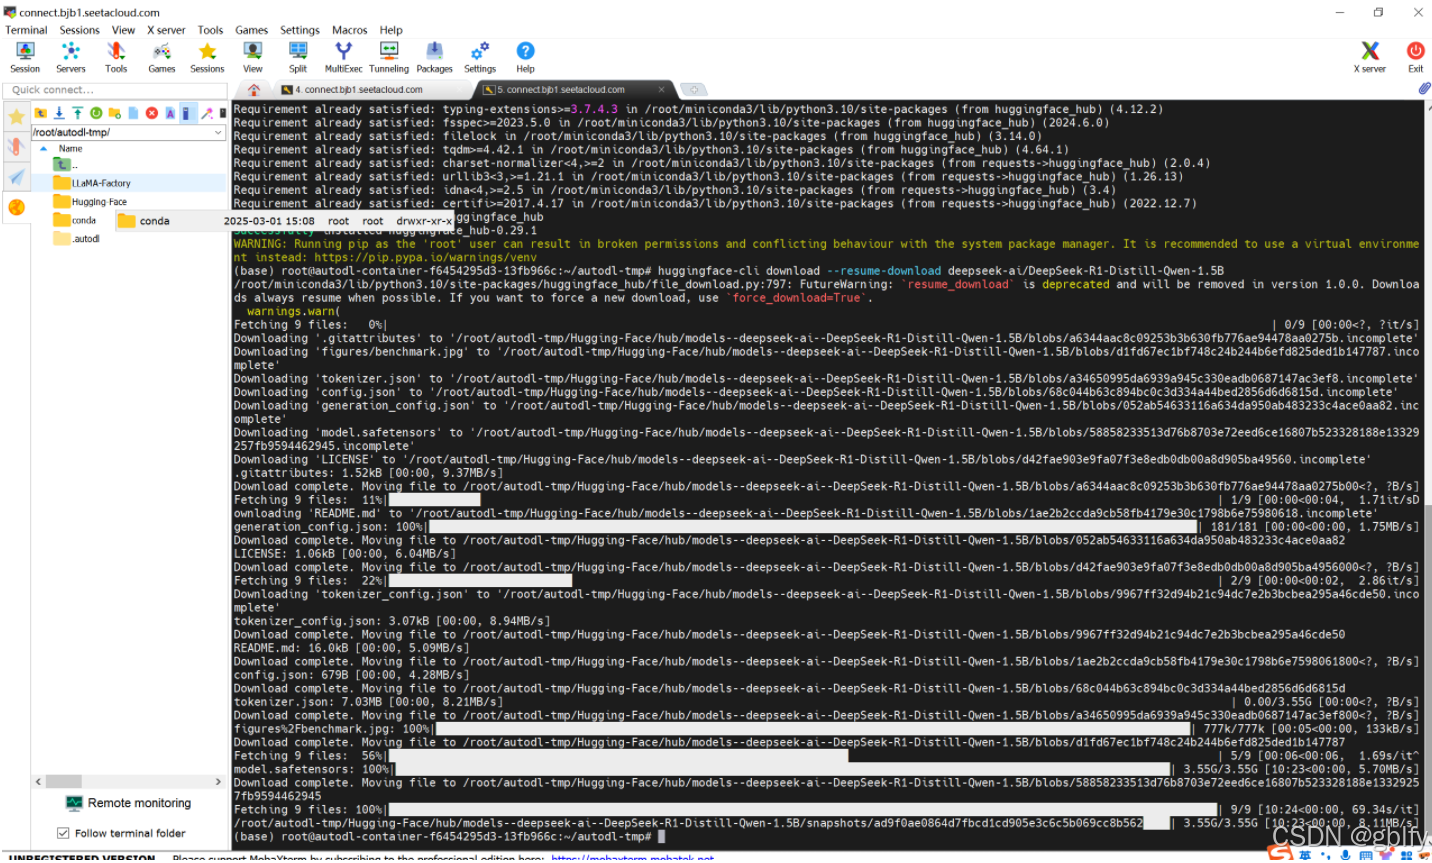Open the Sftp globe sidebar tab
The width and height of the screenshot is (1432, 863).
click(x=16, y=207)
